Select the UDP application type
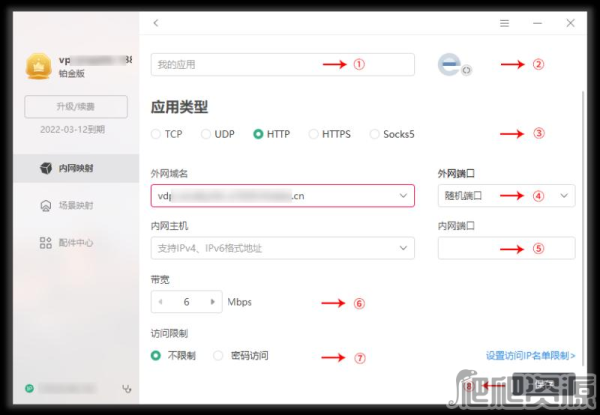This screenshot has height=415, width=600. click(x=206, y=133)
